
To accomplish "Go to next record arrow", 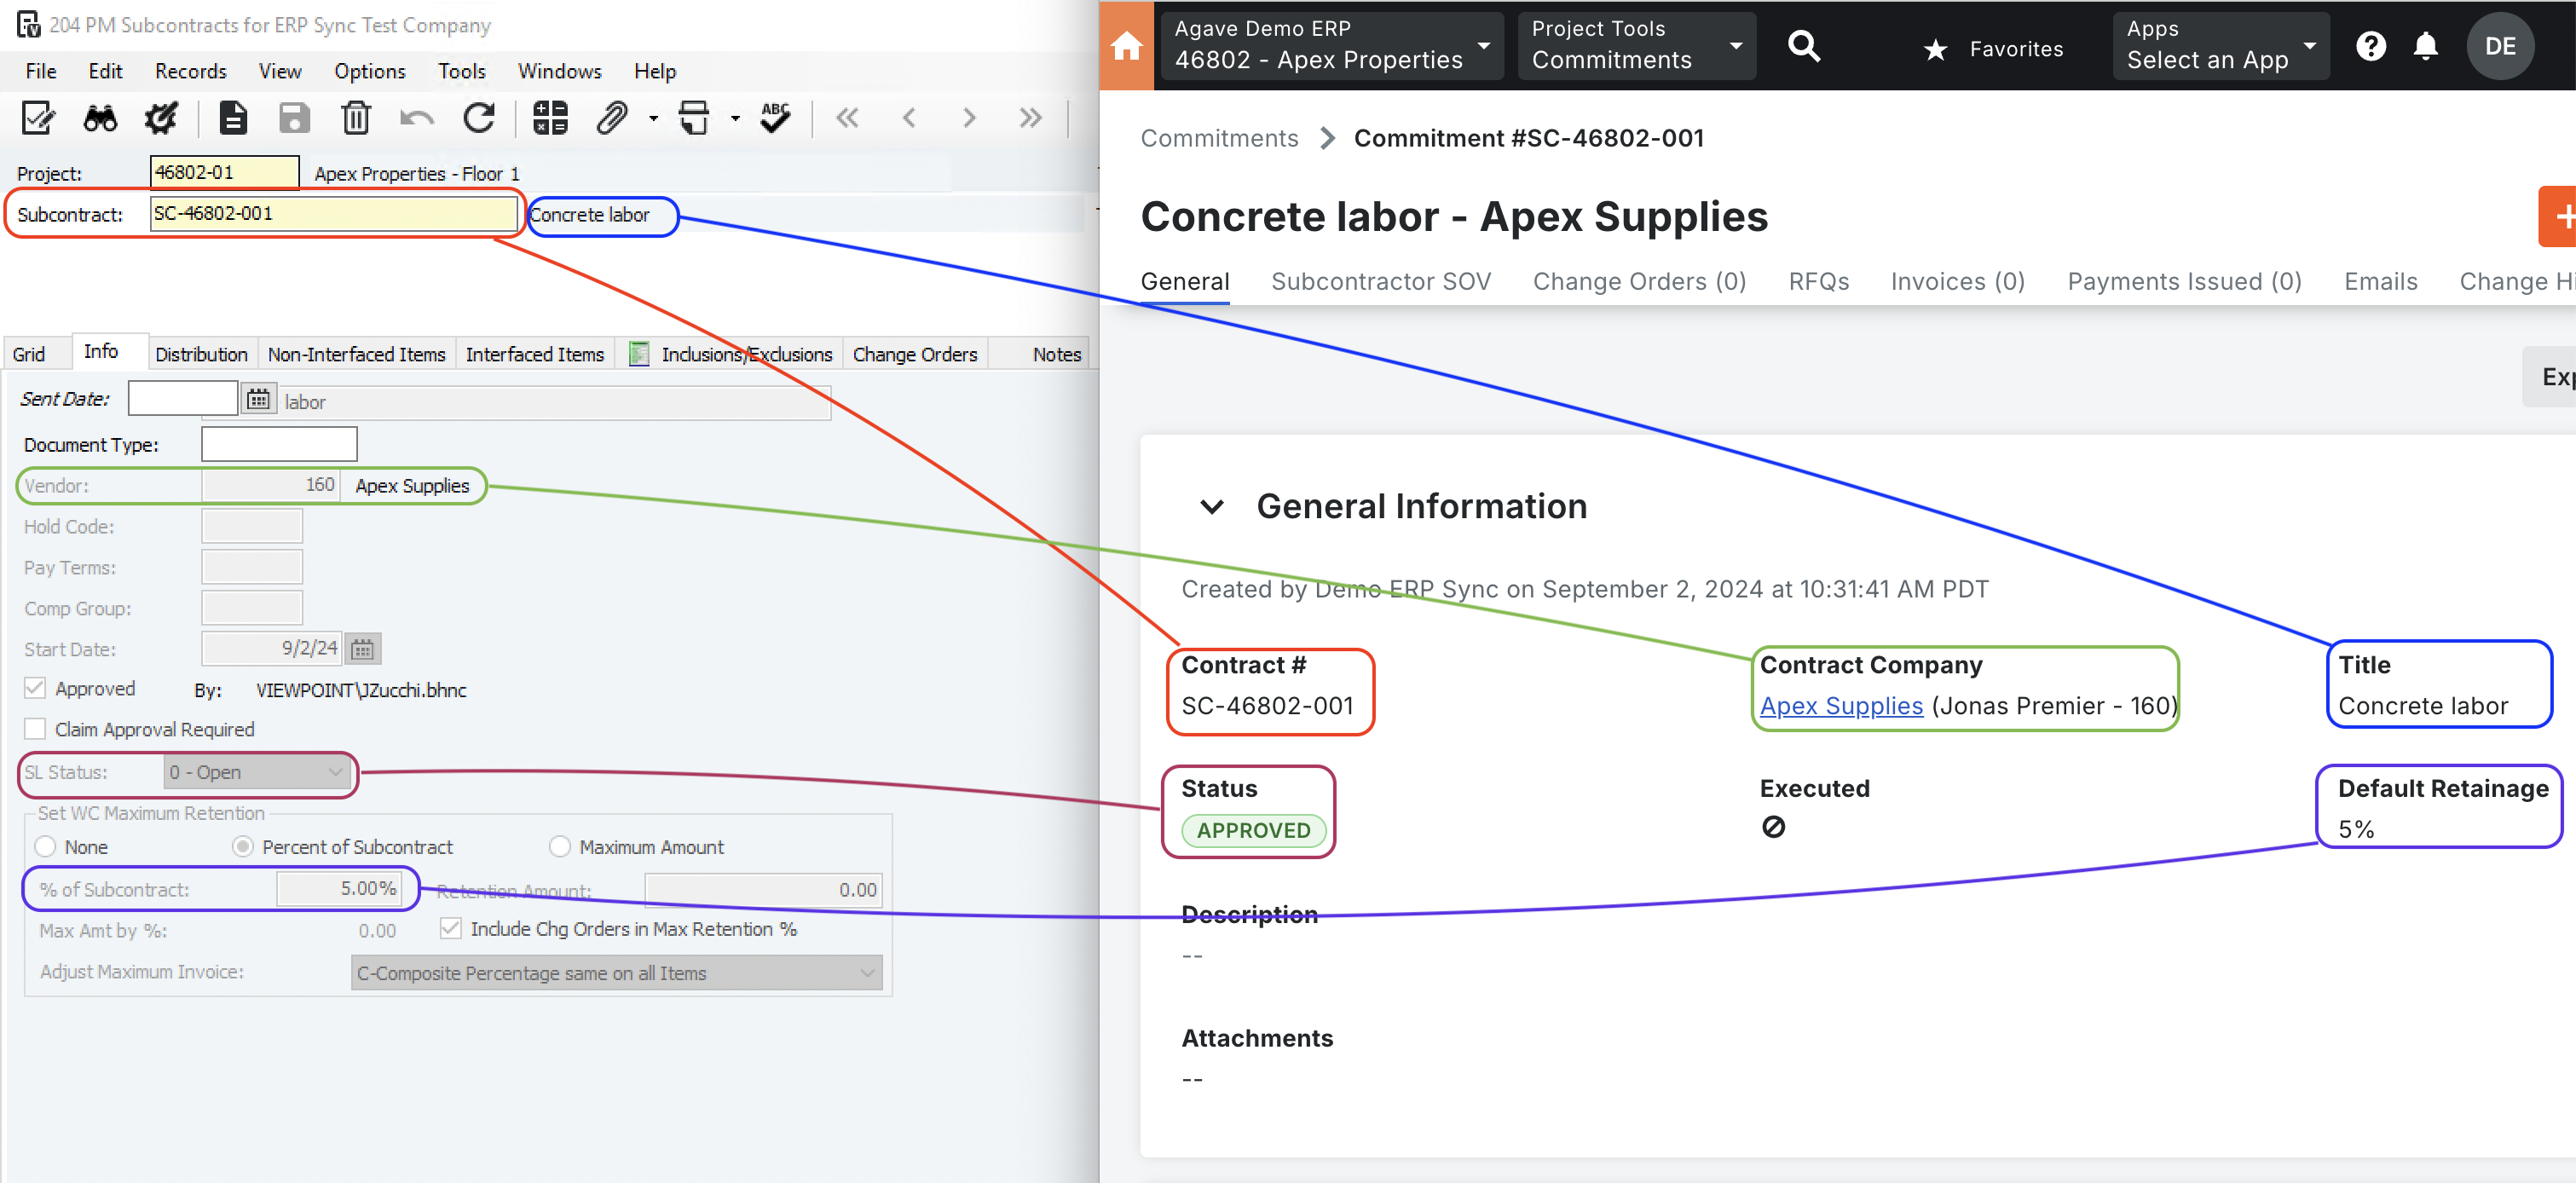I will click(969, 118).
